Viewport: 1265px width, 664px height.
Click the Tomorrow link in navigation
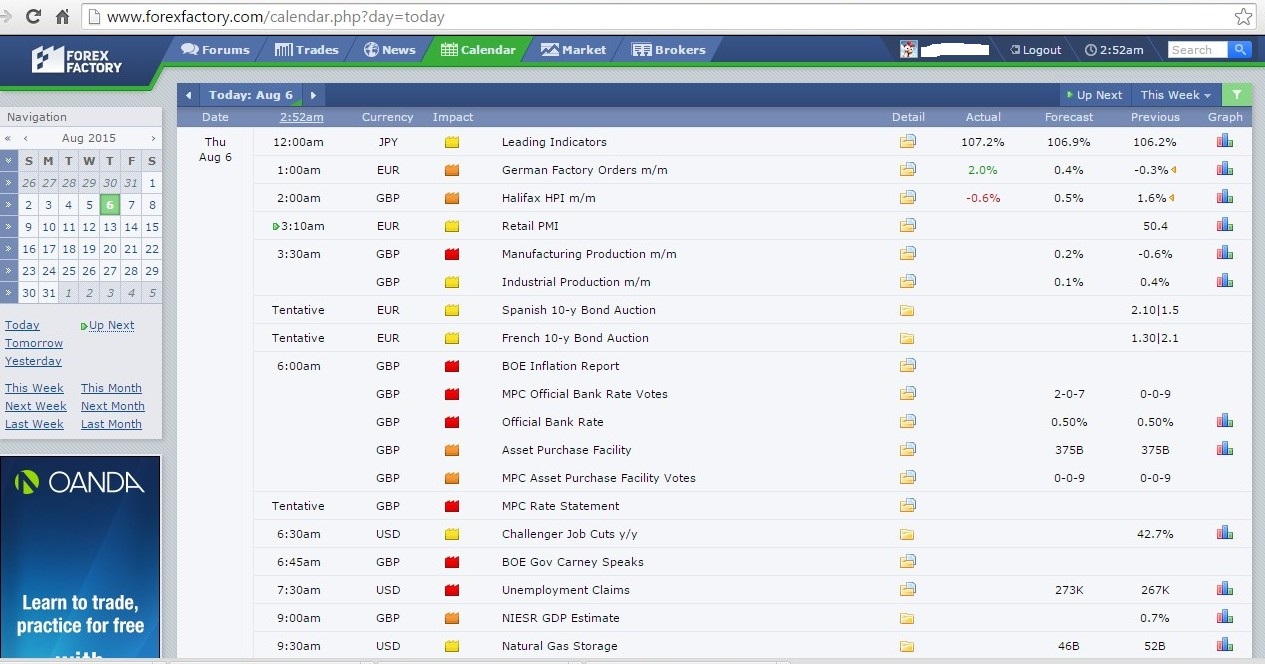(x=34, y=343)
